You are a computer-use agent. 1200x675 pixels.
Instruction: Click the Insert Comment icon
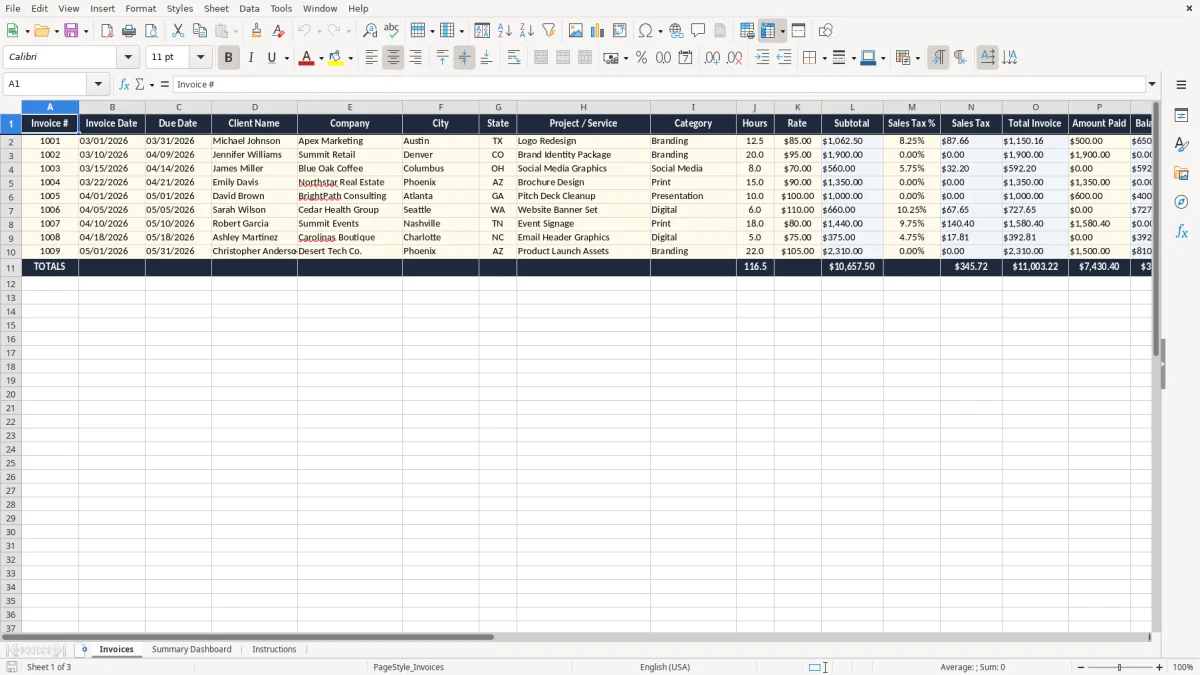click(698, 31)
